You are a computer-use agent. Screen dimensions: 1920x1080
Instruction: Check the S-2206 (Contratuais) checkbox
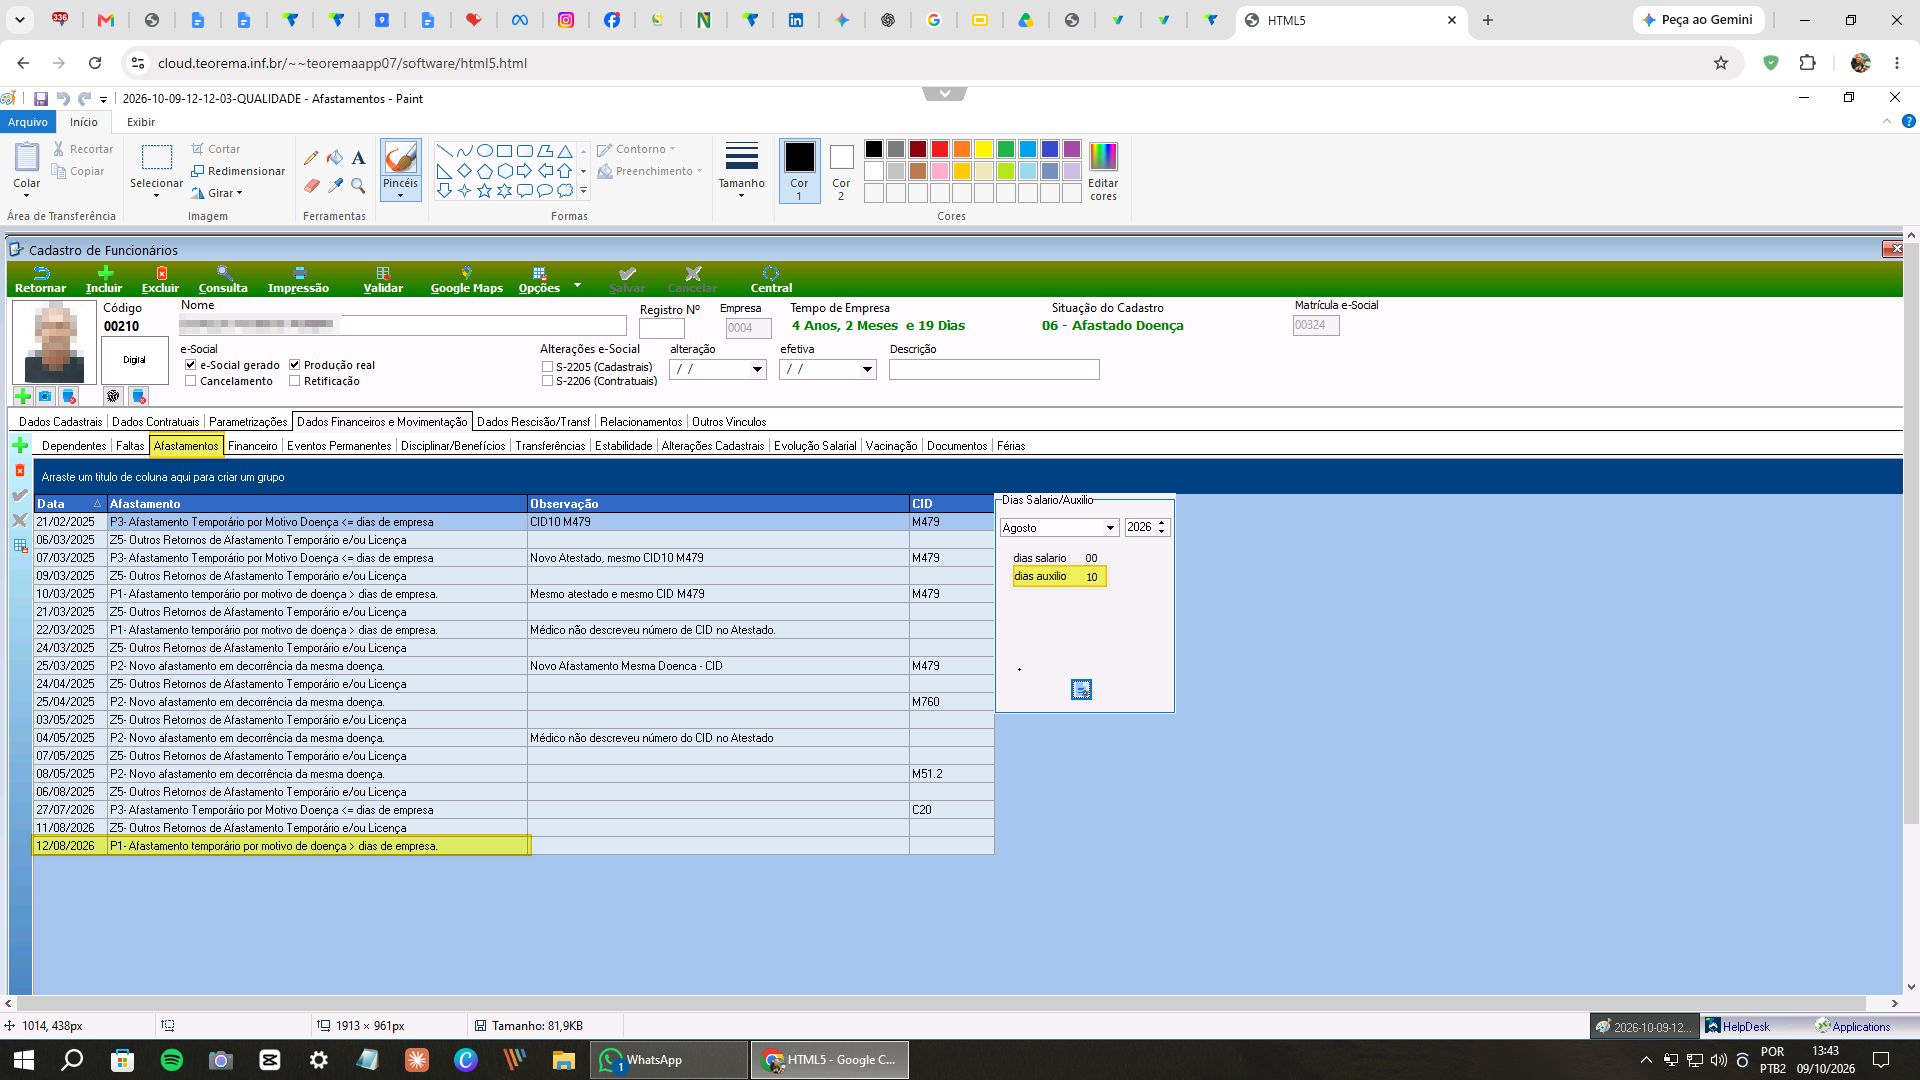point(547,381)
